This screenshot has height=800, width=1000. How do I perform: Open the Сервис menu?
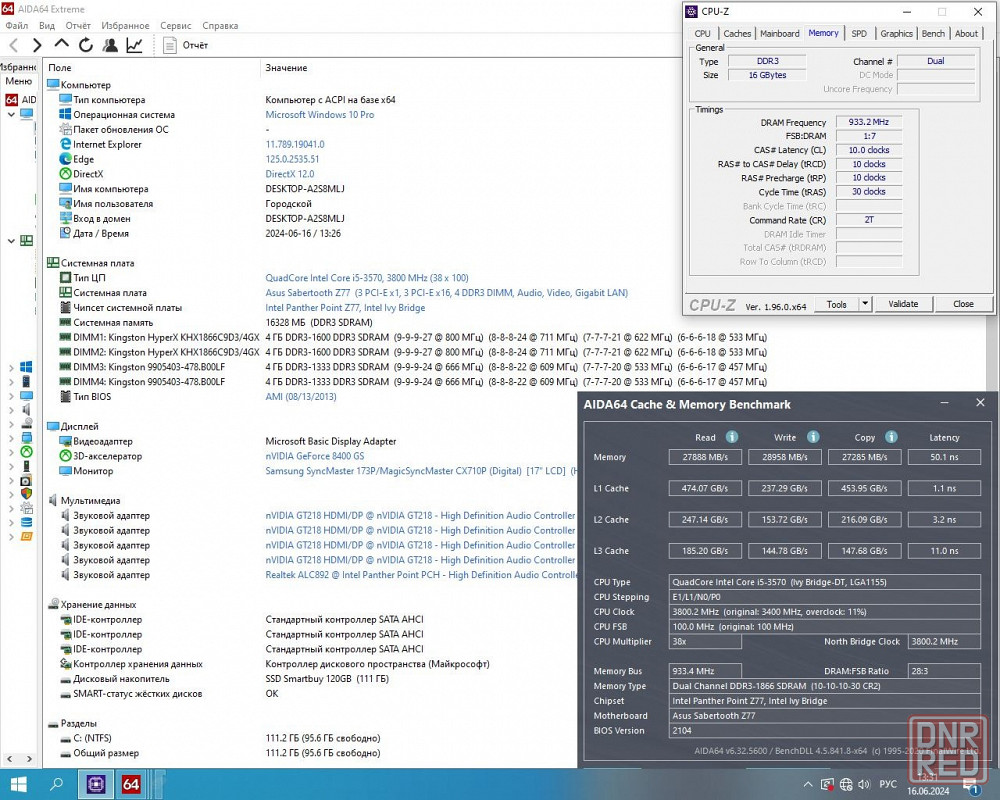click(175, 26)
